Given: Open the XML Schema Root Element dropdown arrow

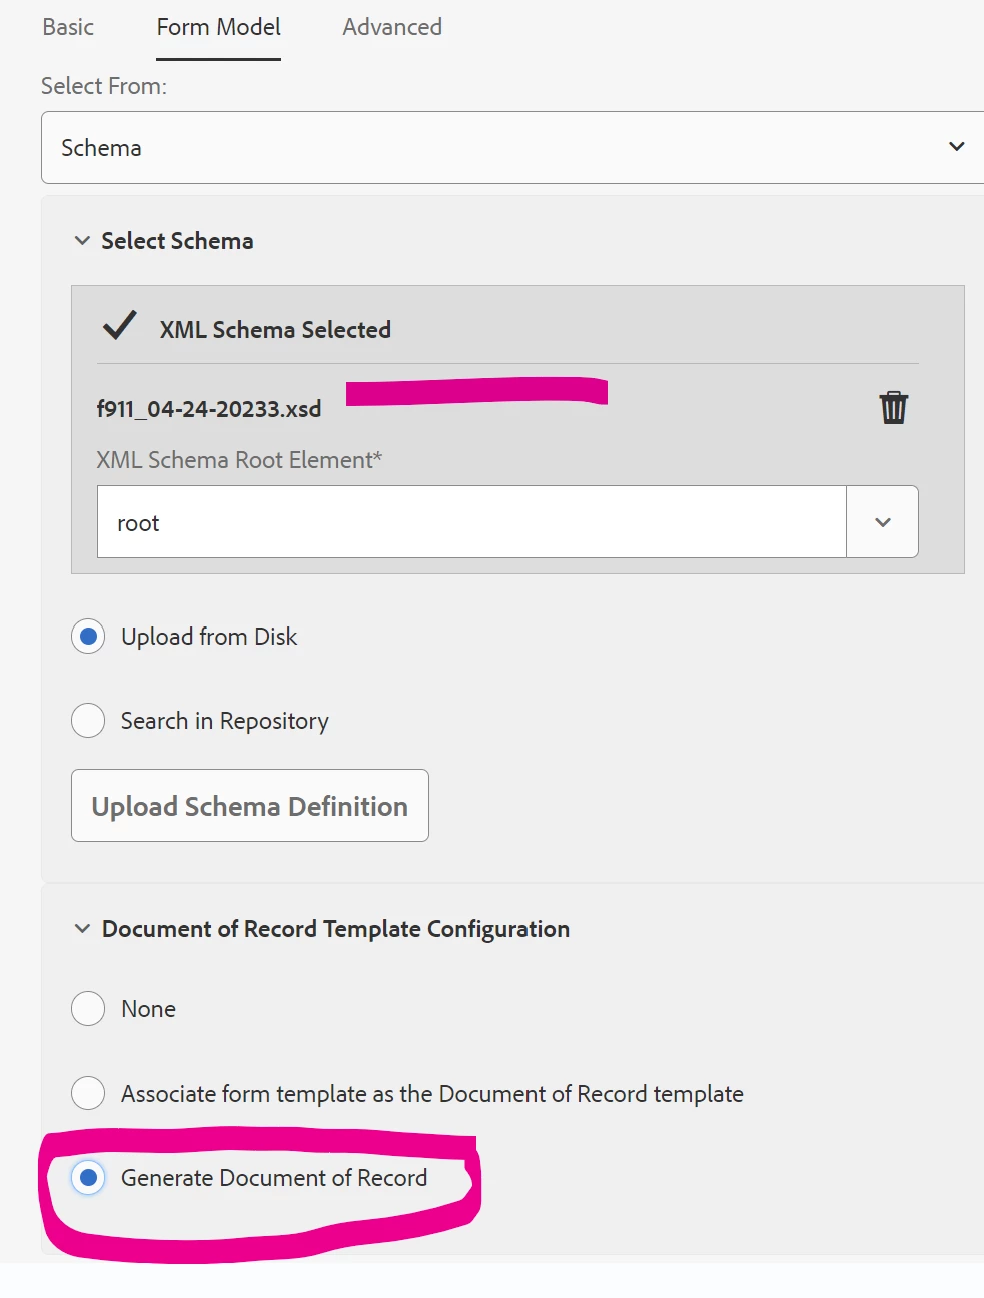Looking at the screenshot, I should tap(882, 522).
